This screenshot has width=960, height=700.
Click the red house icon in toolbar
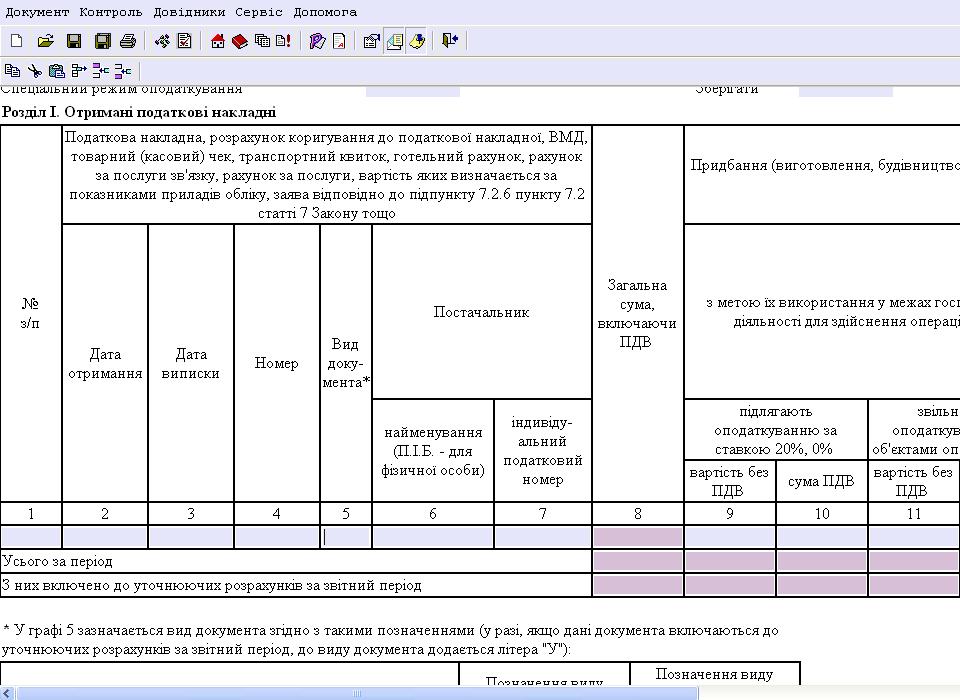pyautogui.click(x=218, y=41)
